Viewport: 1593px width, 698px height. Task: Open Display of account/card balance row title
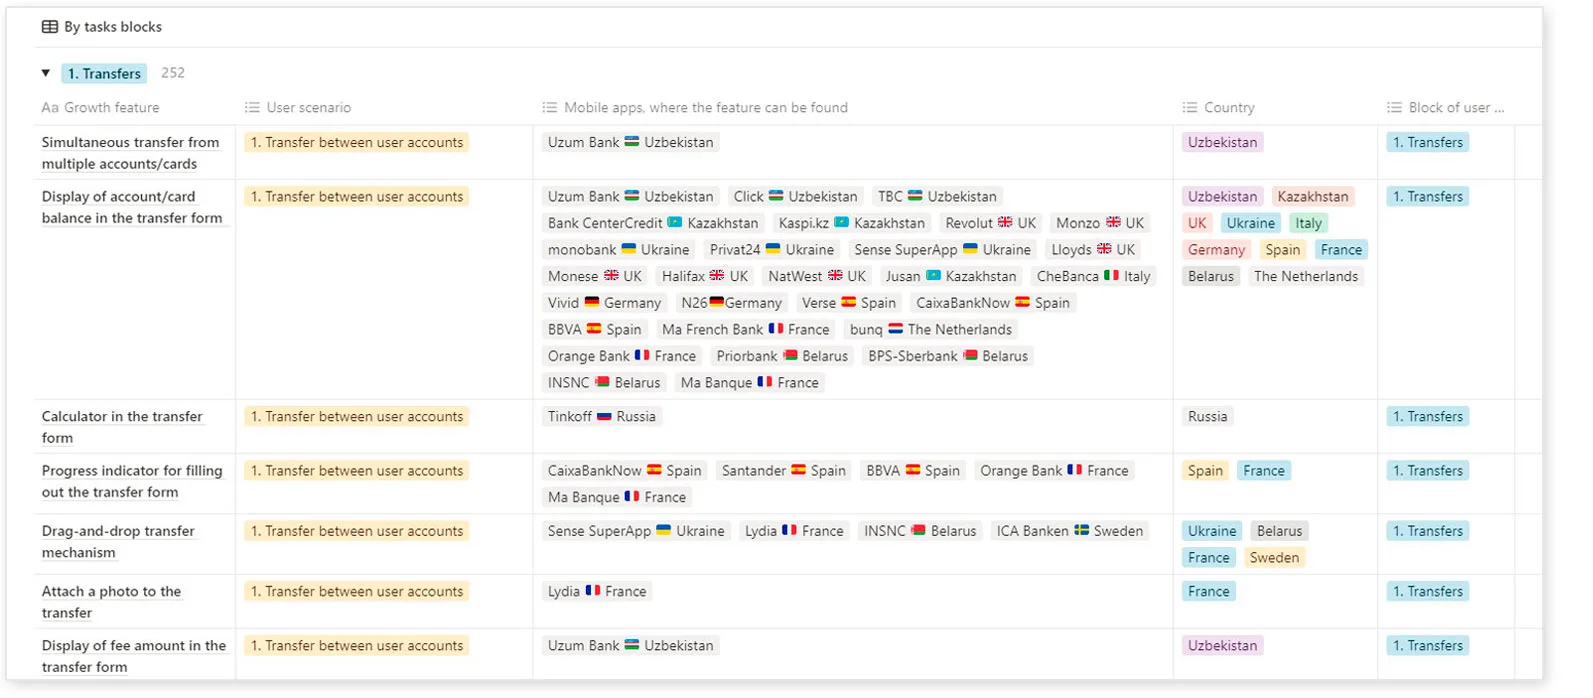click(132, 207)
